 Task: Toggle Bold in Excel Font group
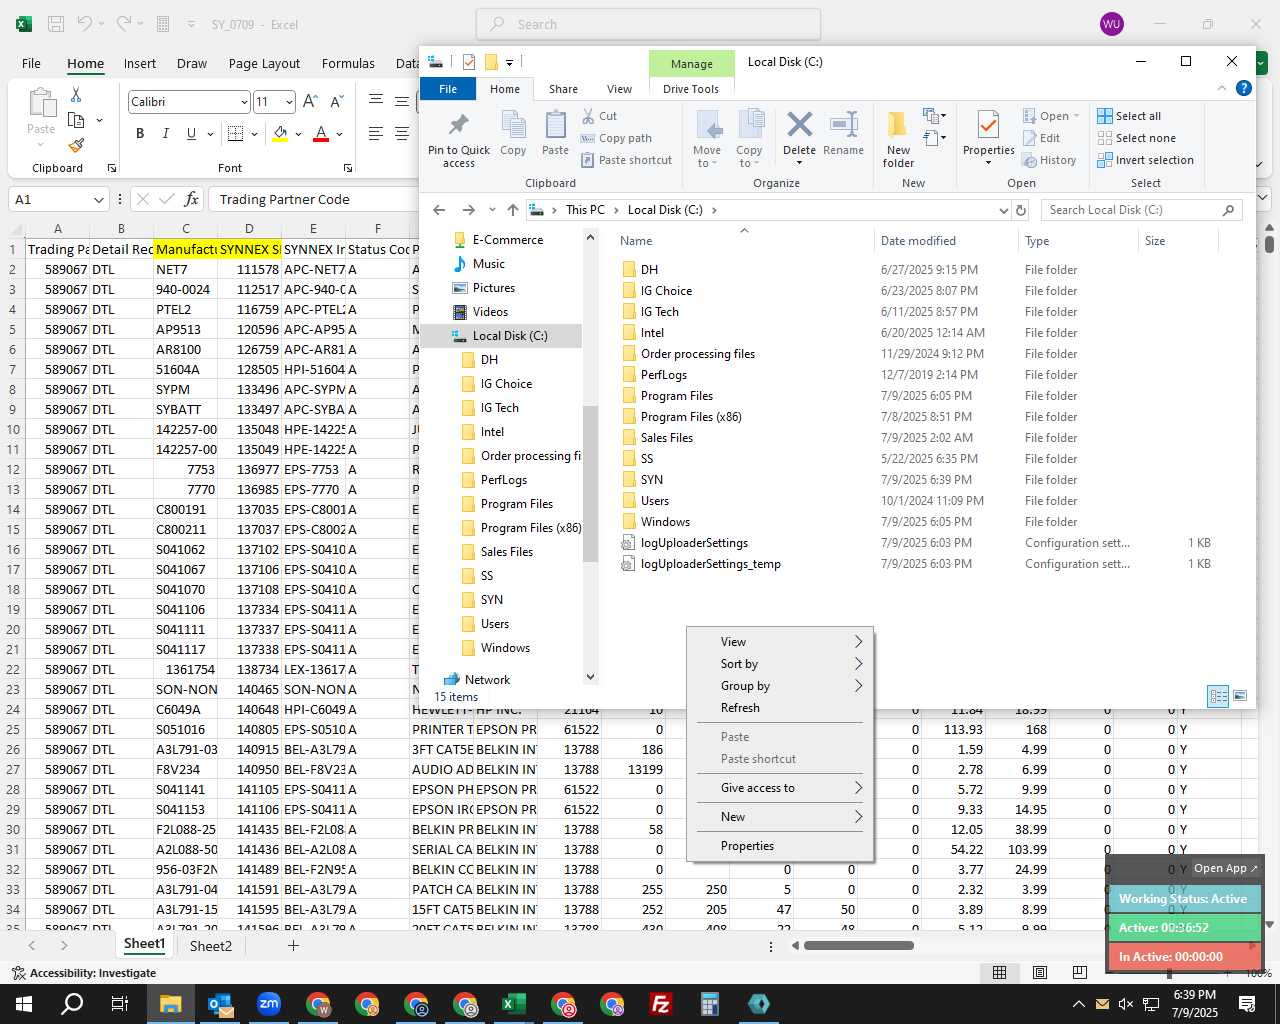[140, 134]
